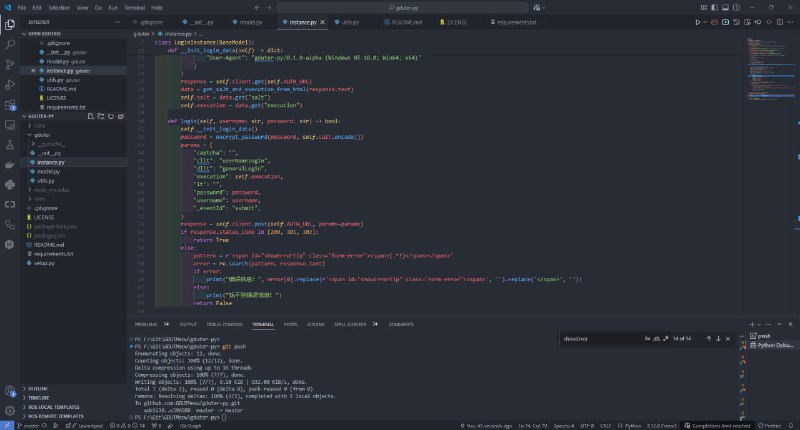Open the Search view in activity bar
This screenshot has height=430, width=800.
pyautogui.click(x=10, y=44)
